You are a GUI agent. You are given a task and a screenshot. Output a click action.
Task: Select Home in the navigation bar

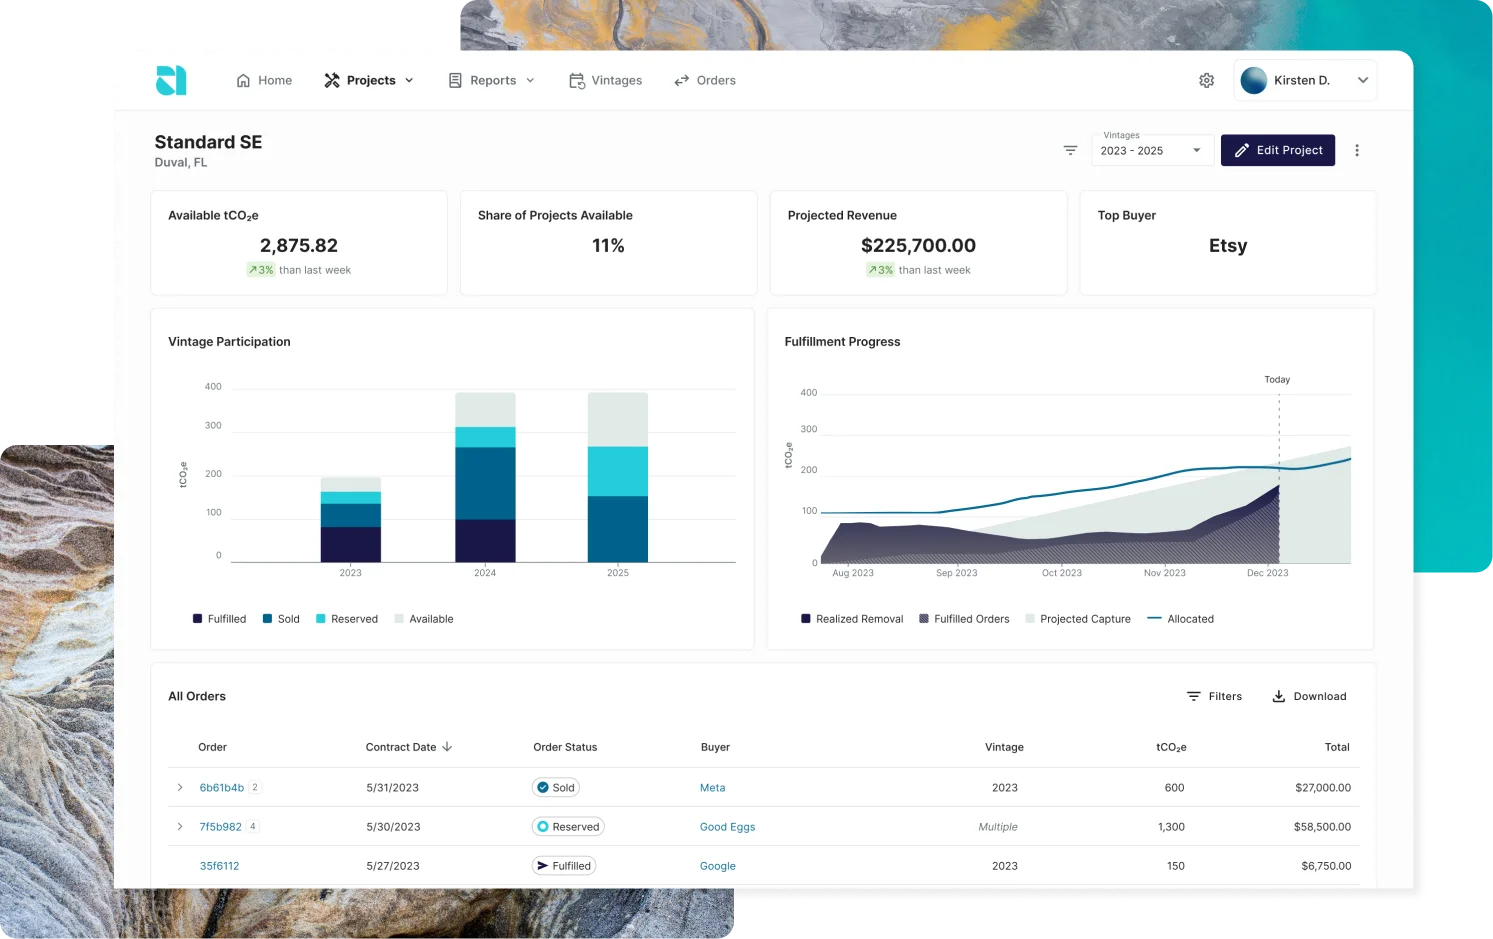264,80
